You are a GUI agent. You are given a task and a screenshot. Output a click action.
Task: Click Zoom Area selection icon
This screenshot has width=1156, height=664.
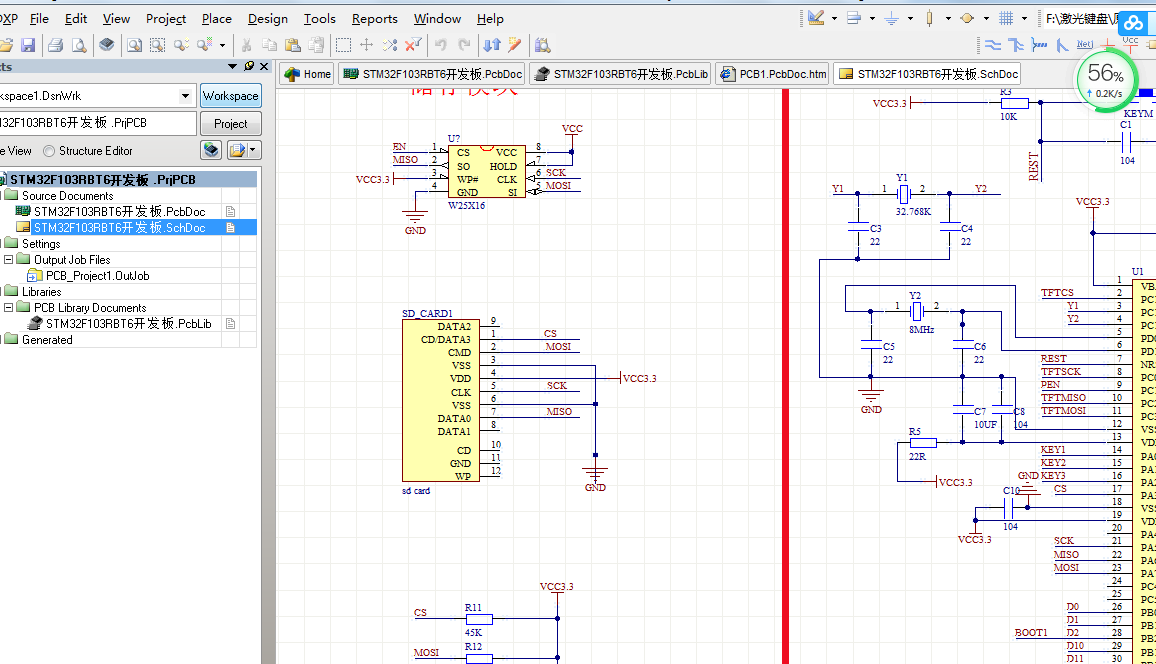tap(157, 46)
